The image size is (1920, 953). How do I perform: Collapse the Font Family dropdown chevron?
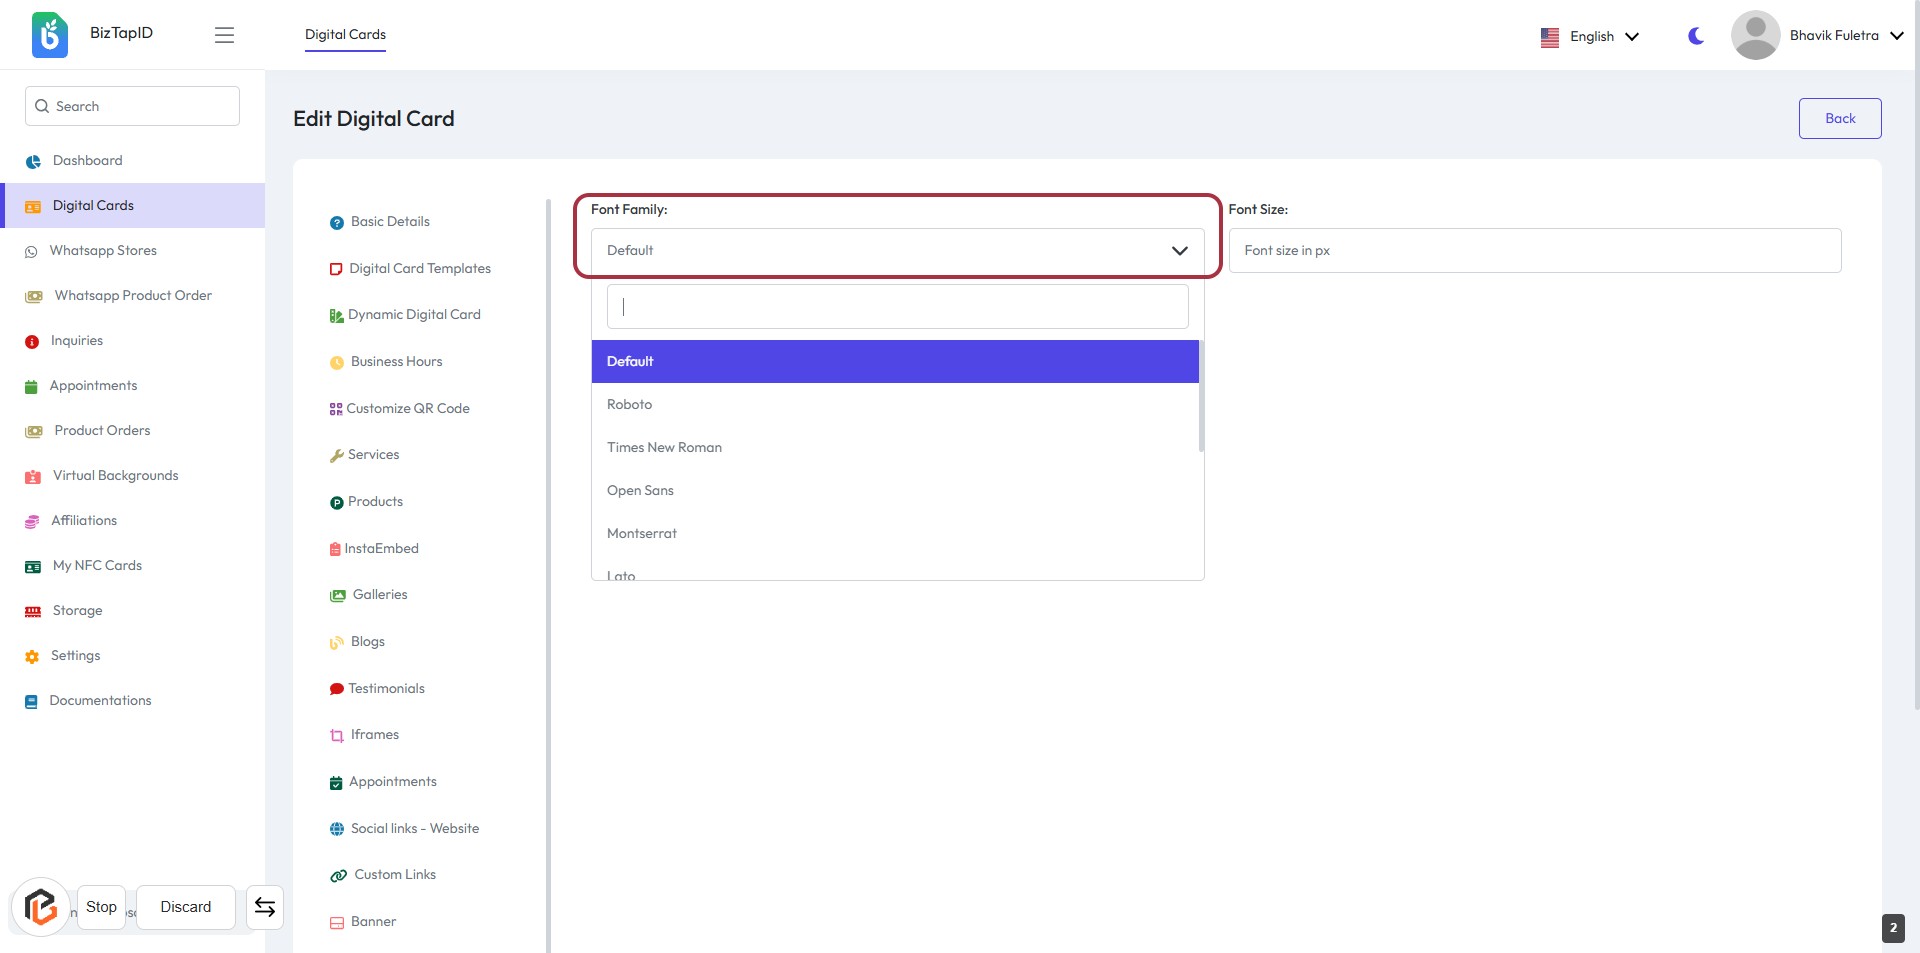1179,251
